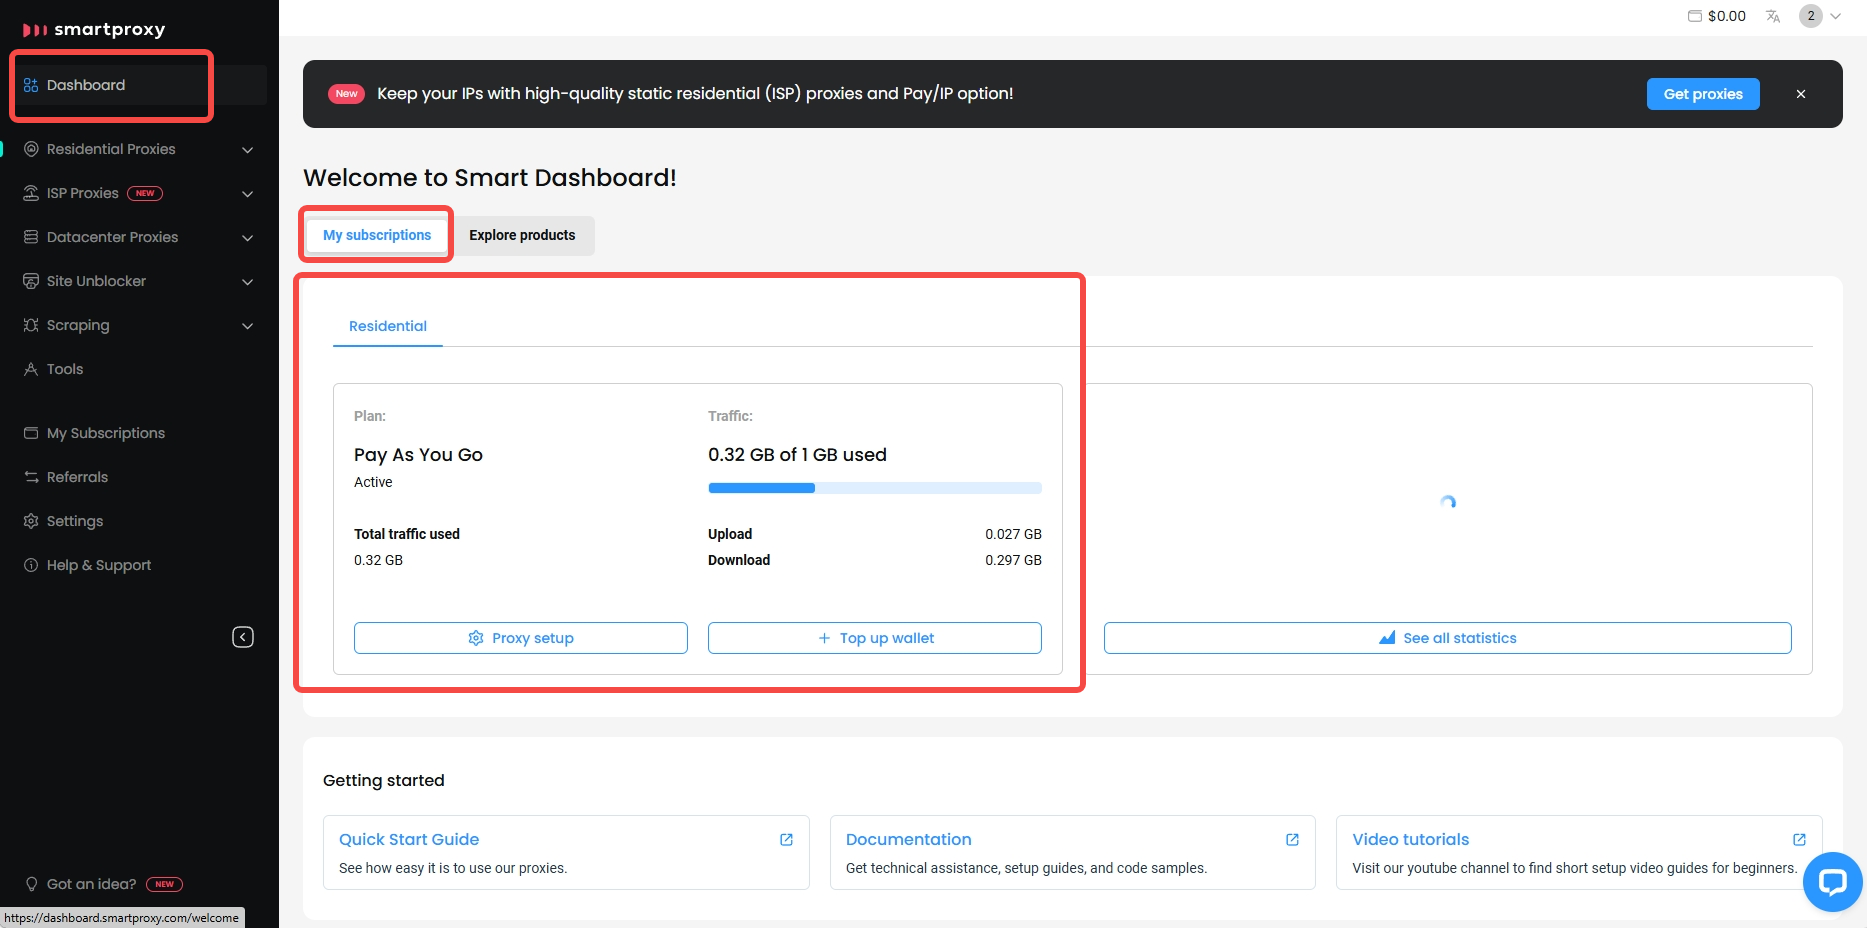Click the Got an idea? link

coord(92,884)
